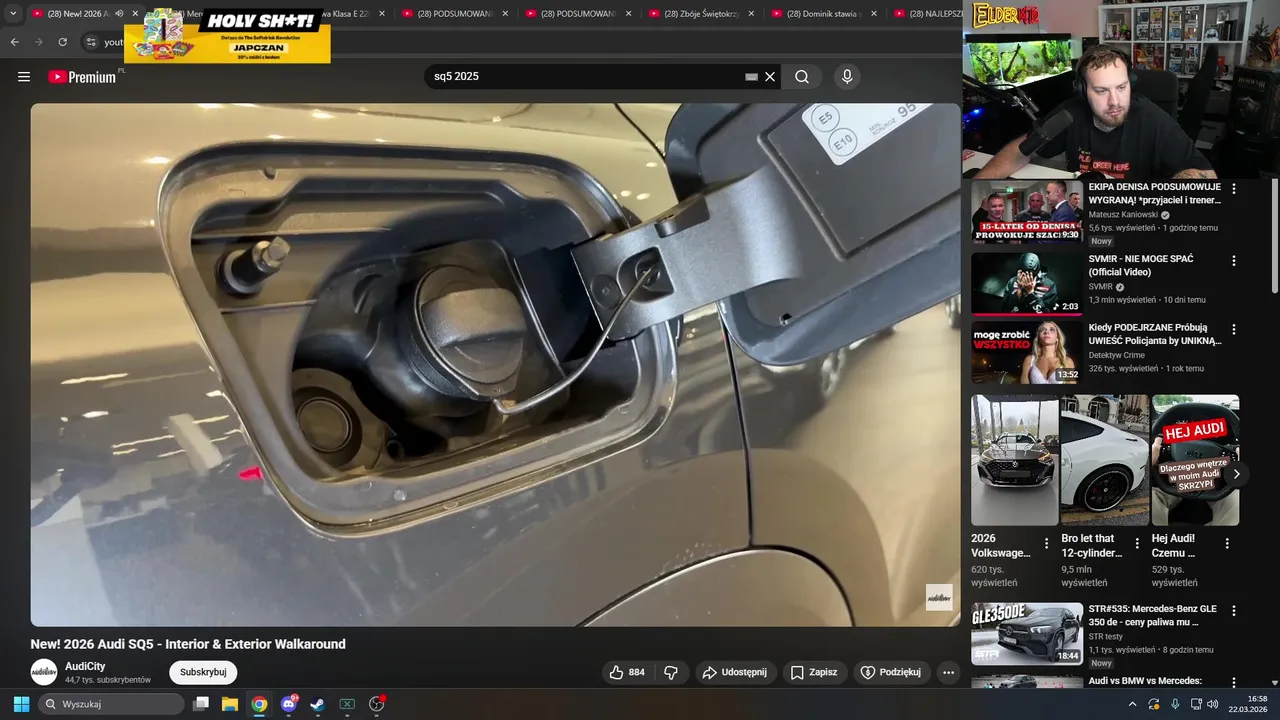Open File Explorer from taskbar

[x=230, y=704]
